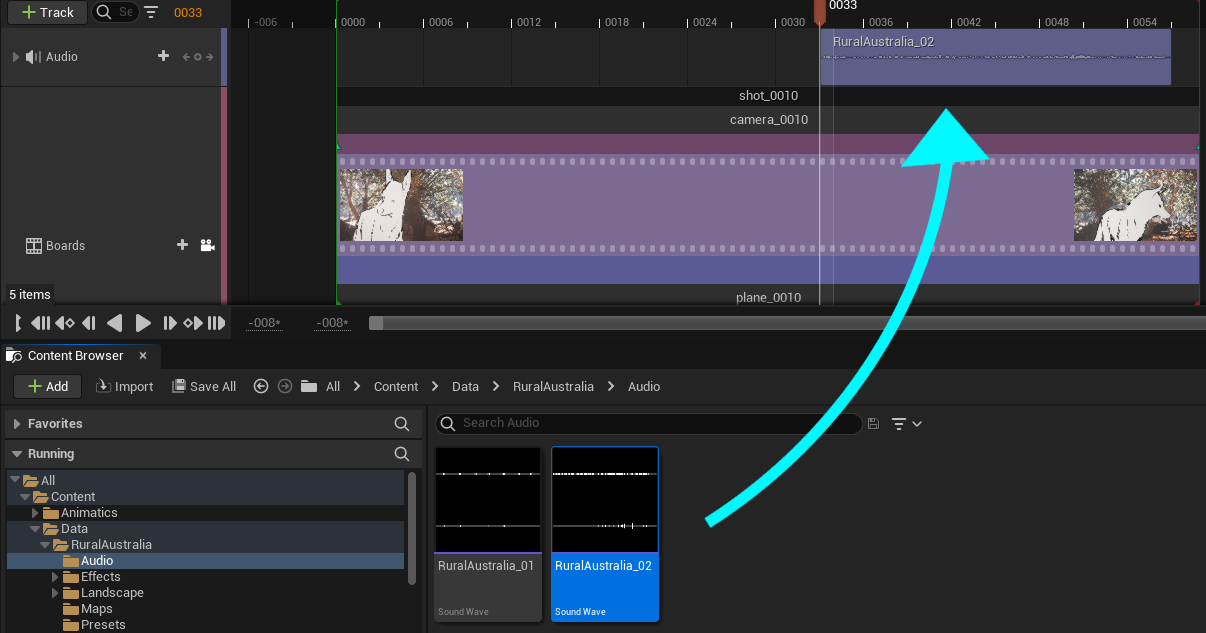Search within Favorites

click(402, 424)
